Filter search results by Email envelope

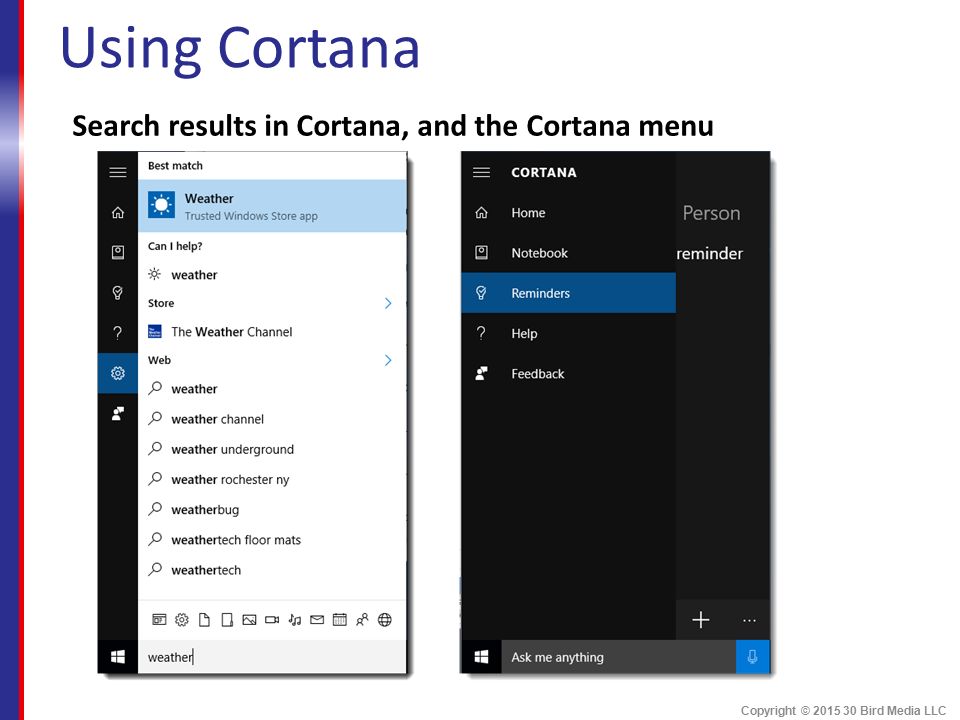click(x=317, y=620)
